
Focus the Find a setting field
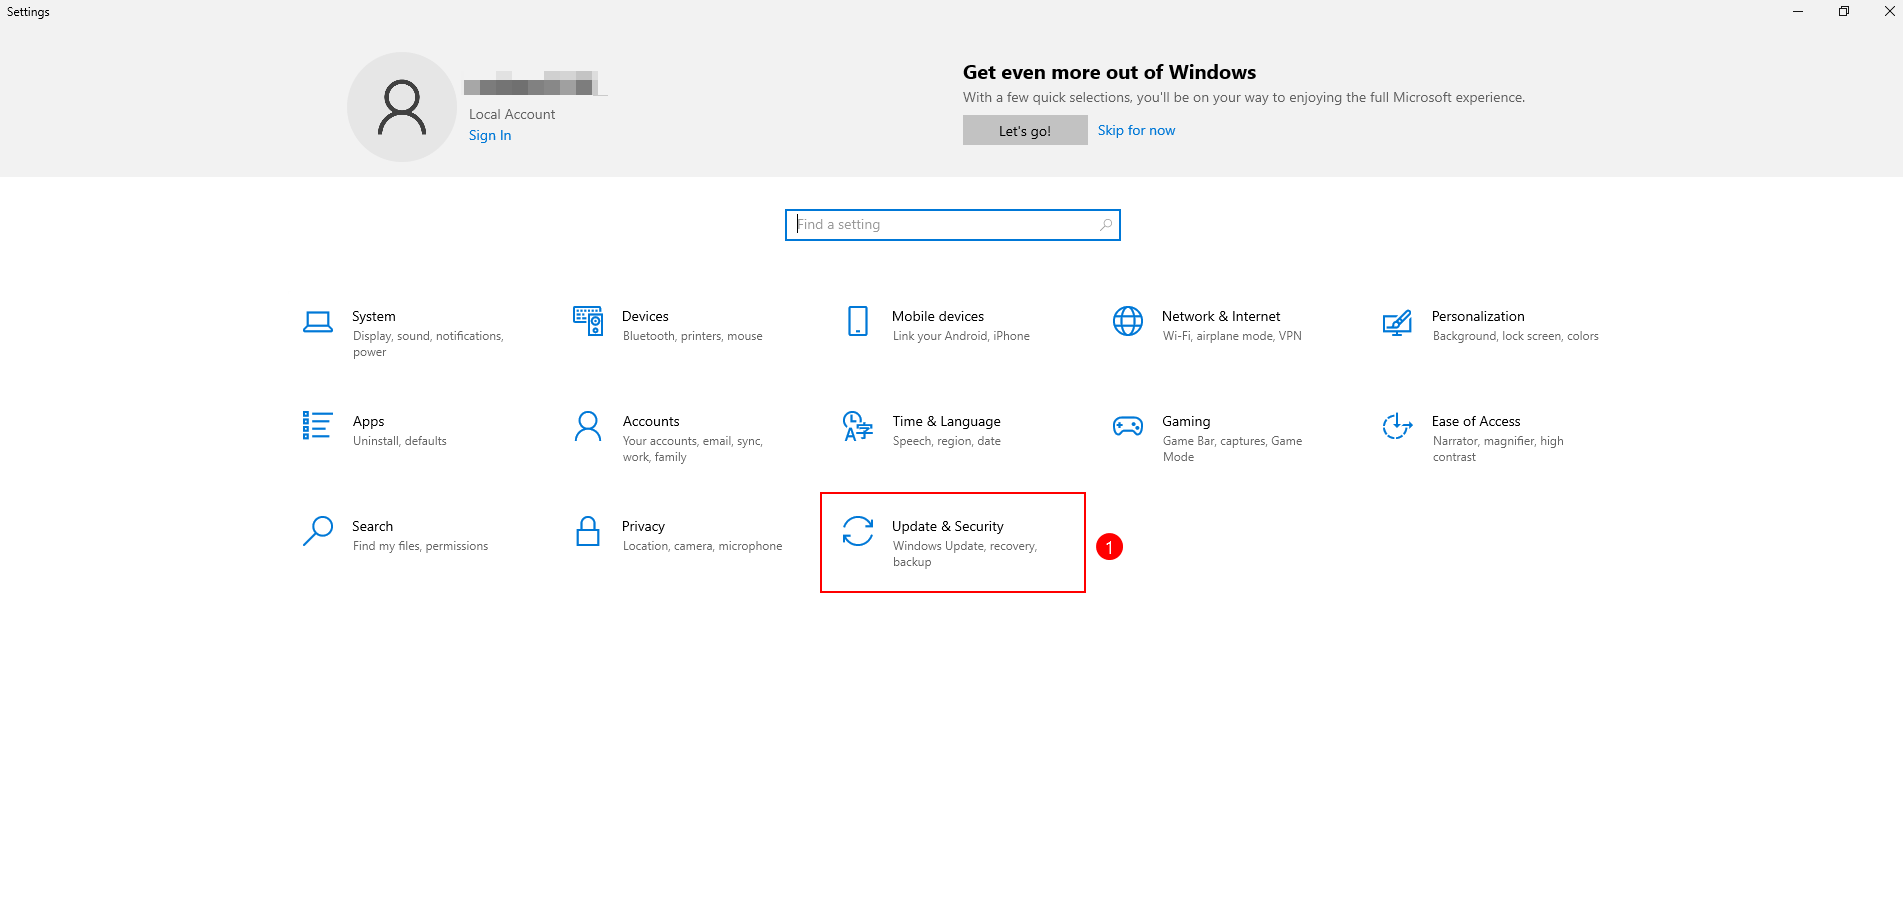952,225
